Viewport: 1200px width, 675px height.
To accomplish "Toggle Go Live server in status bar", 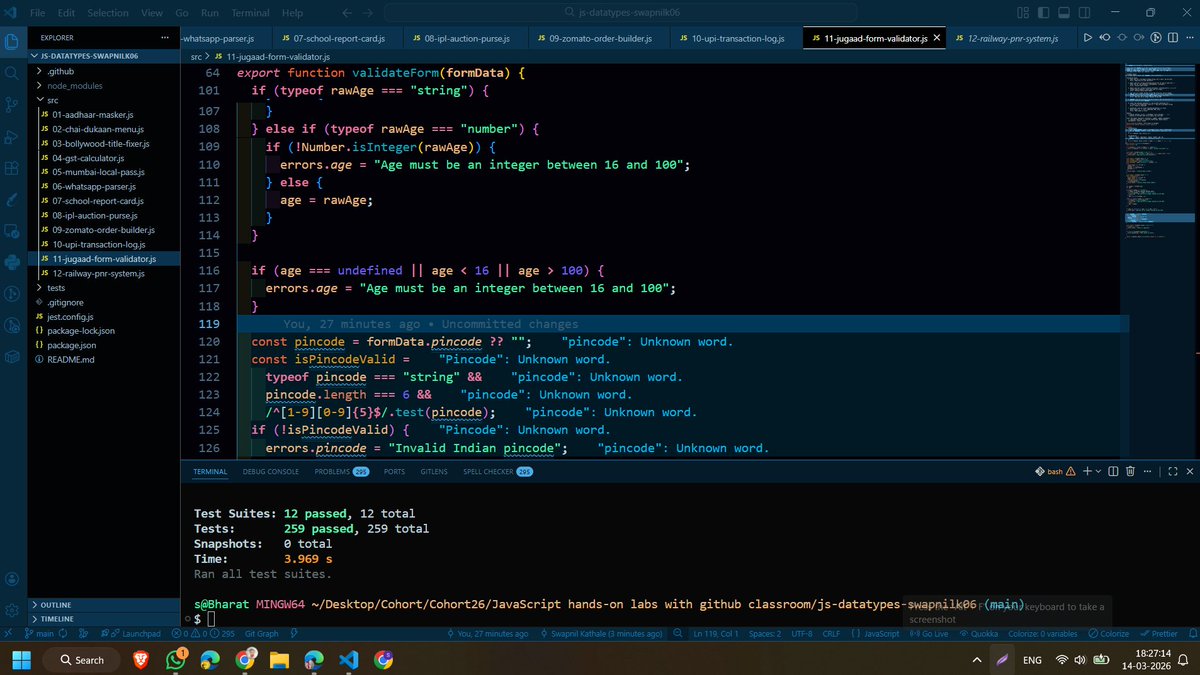I will point(927,634).
